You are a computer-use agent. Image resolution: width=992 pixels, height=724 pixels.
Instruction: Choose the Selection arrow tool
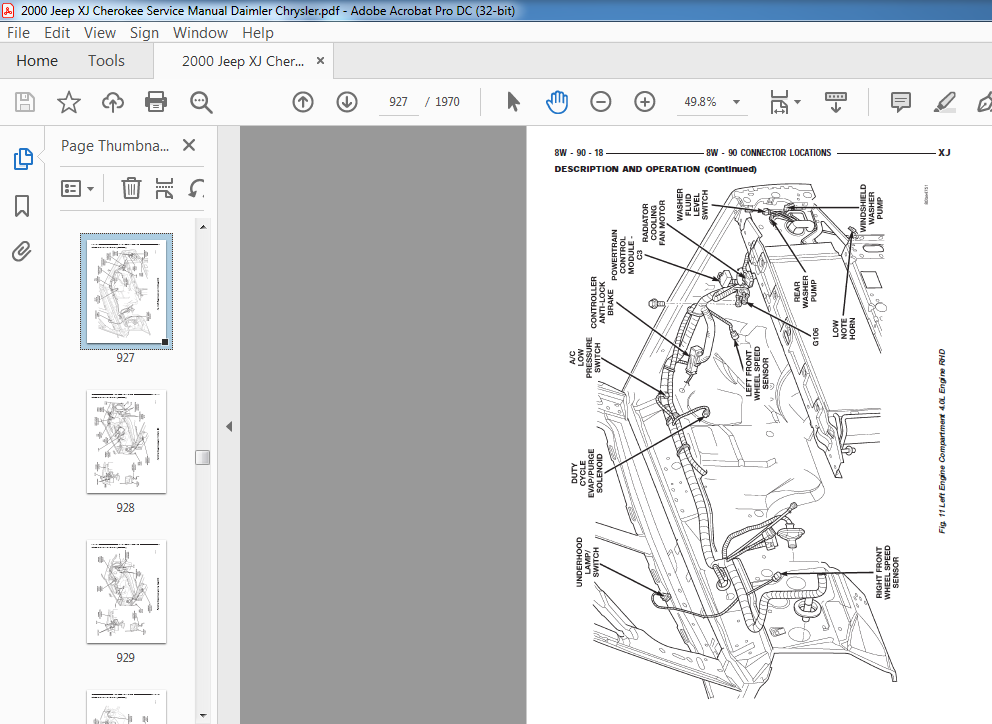[513, 102]
